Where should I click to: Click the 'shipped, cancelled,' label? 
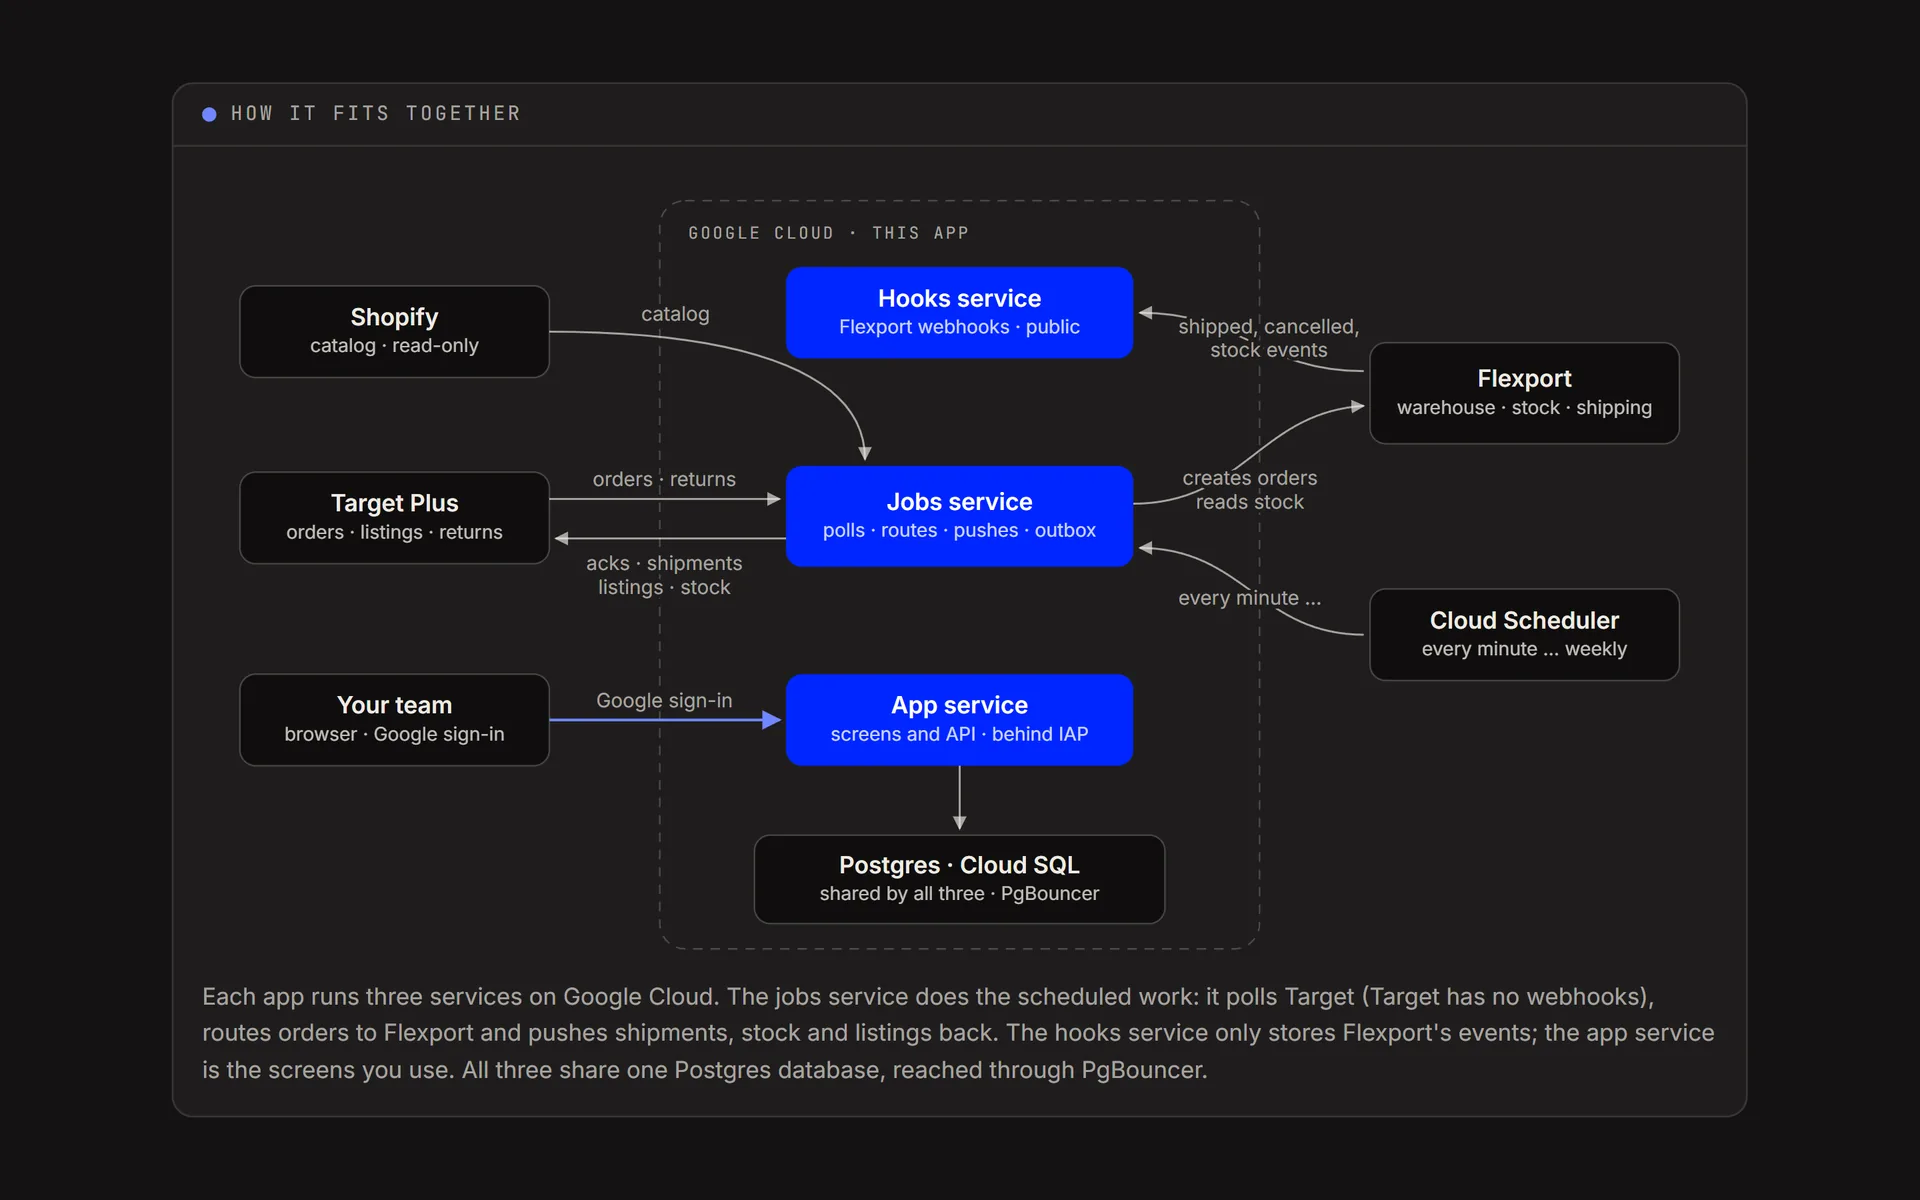click(1268, 327)
